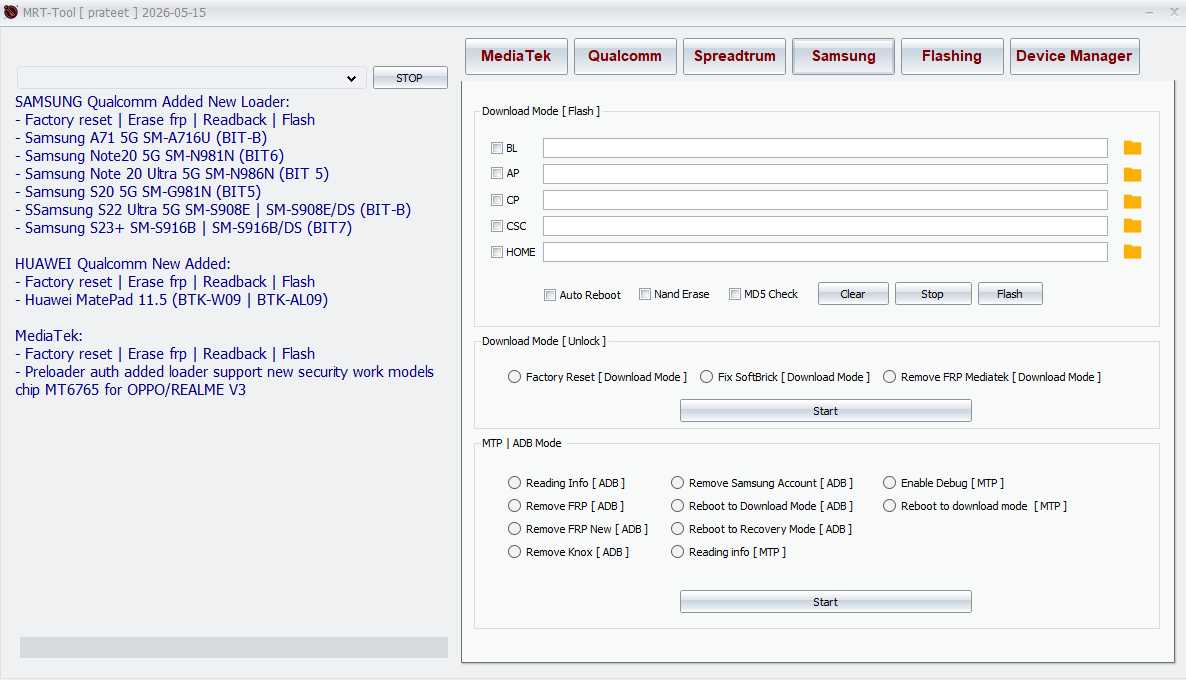
Task: Toggle the CSC checkbox
Action: click(x=497, y=225)
